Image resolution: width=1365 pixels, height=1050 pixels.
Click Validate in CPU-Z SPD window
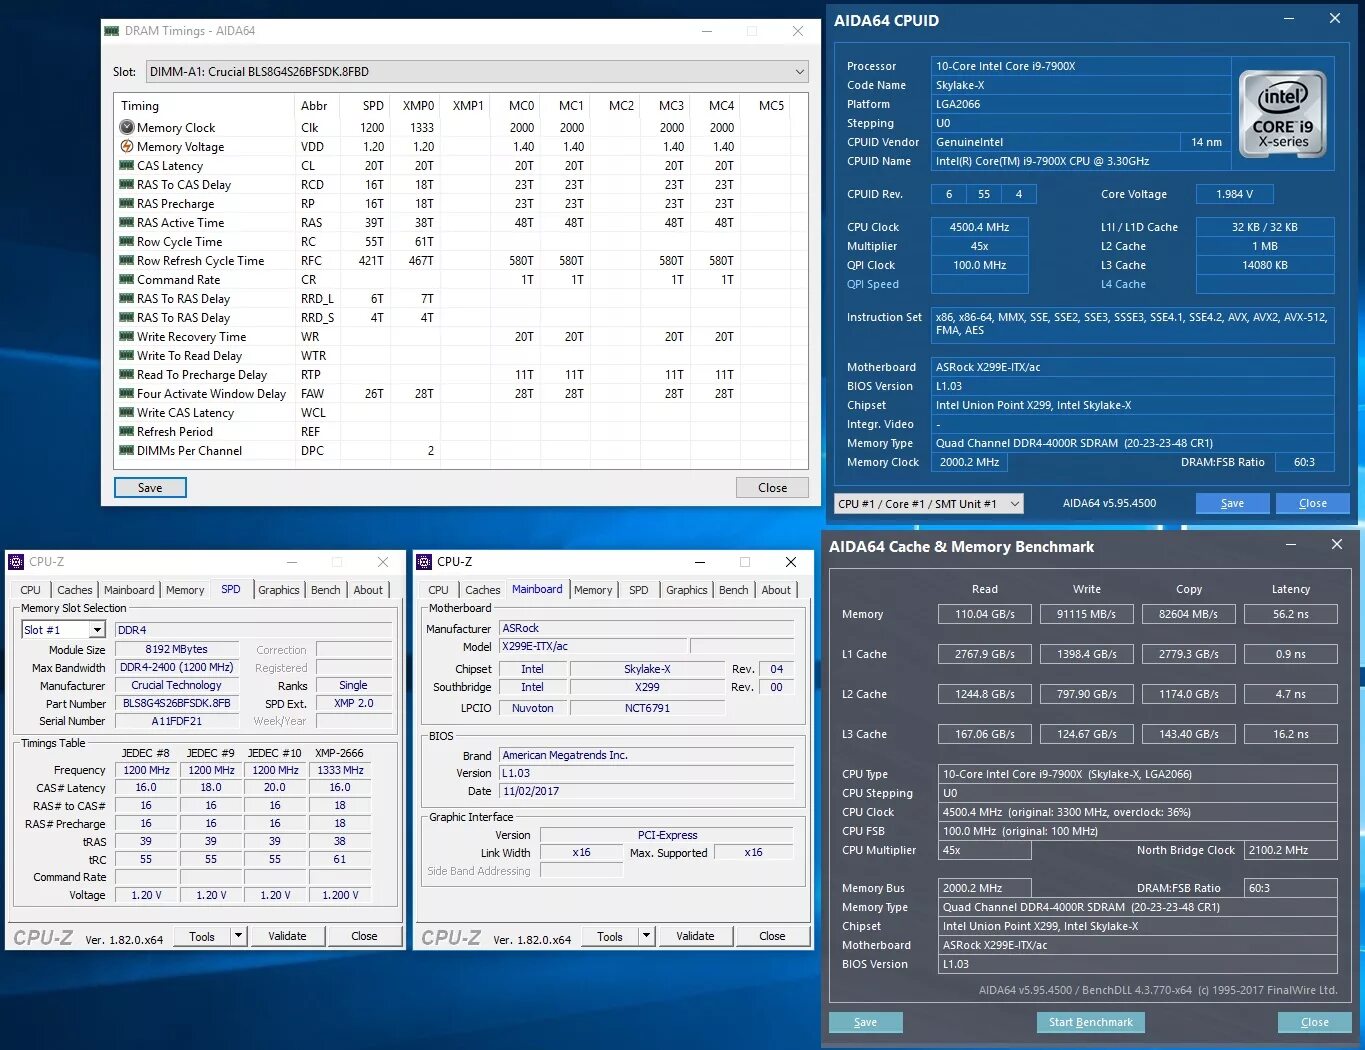287,937
